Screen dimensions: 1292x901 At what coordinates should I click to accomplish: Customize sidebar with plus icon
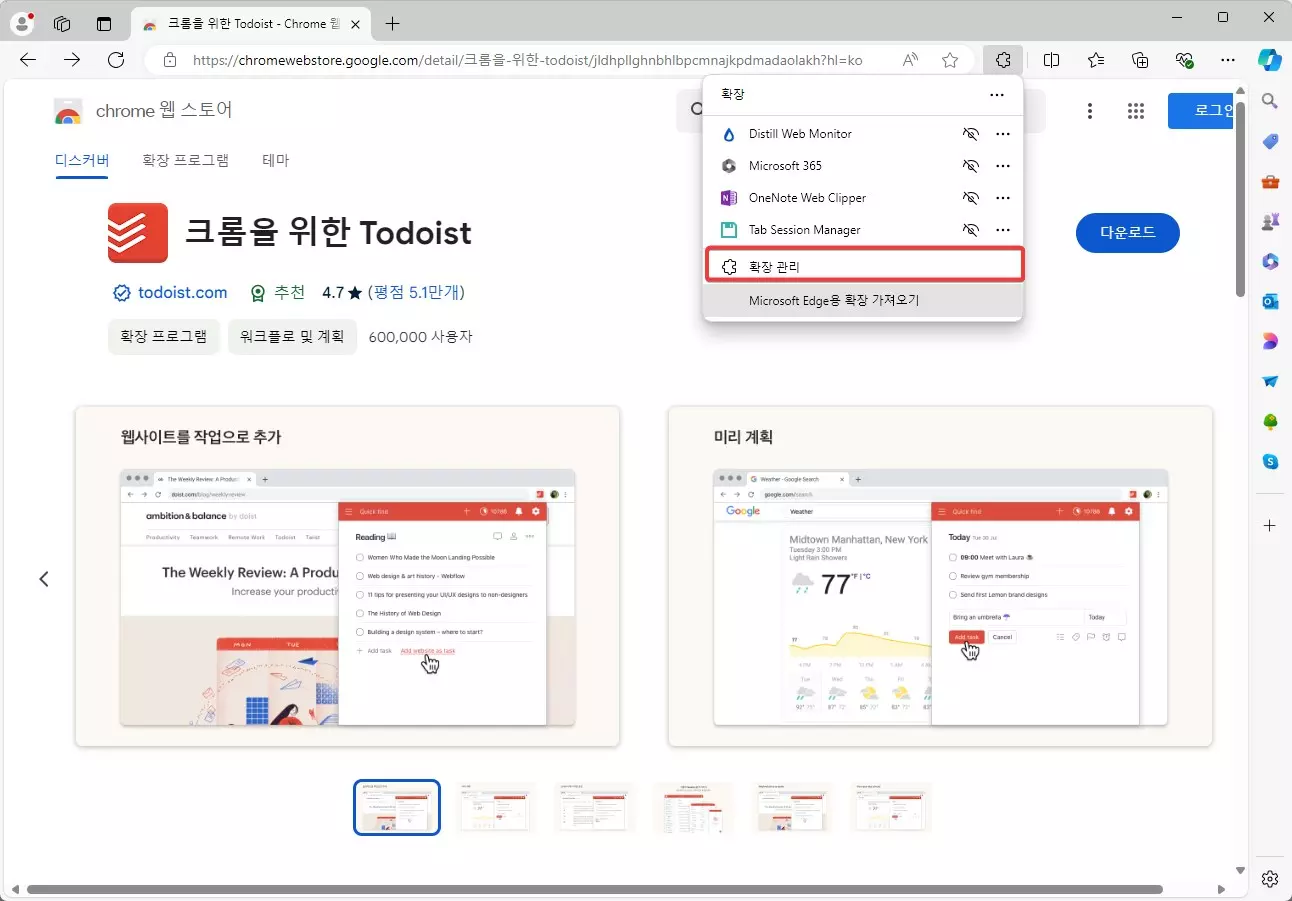coord(1270,525)
